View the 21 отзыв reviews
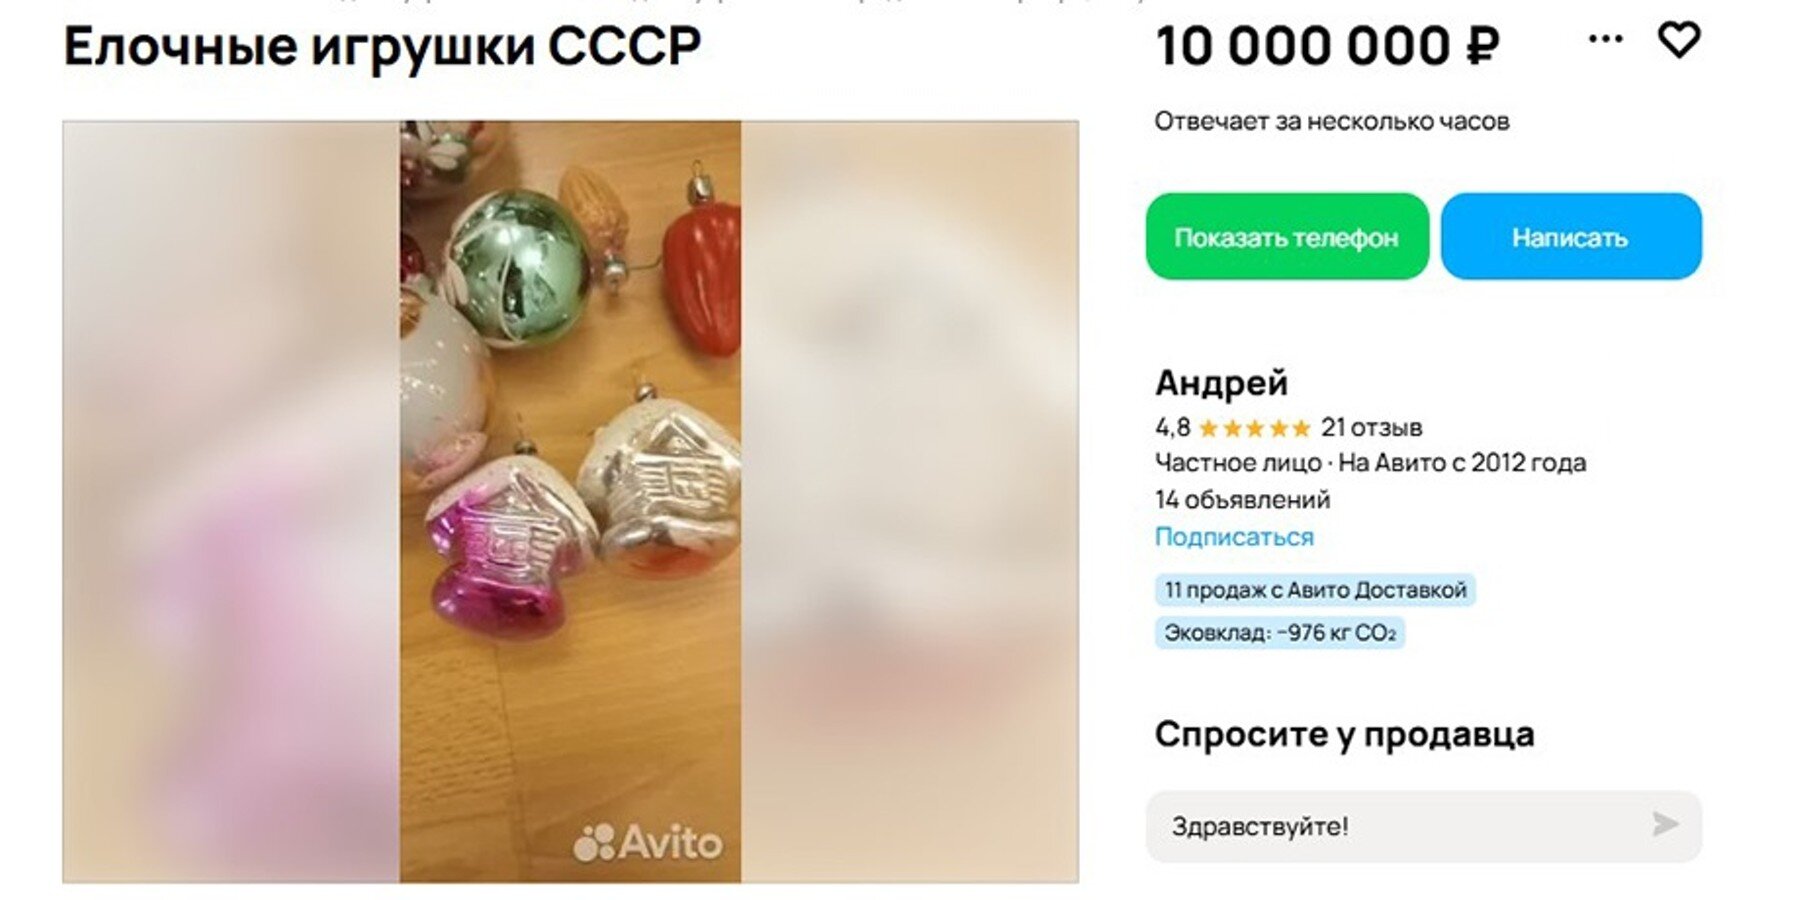 (1371, 428)
